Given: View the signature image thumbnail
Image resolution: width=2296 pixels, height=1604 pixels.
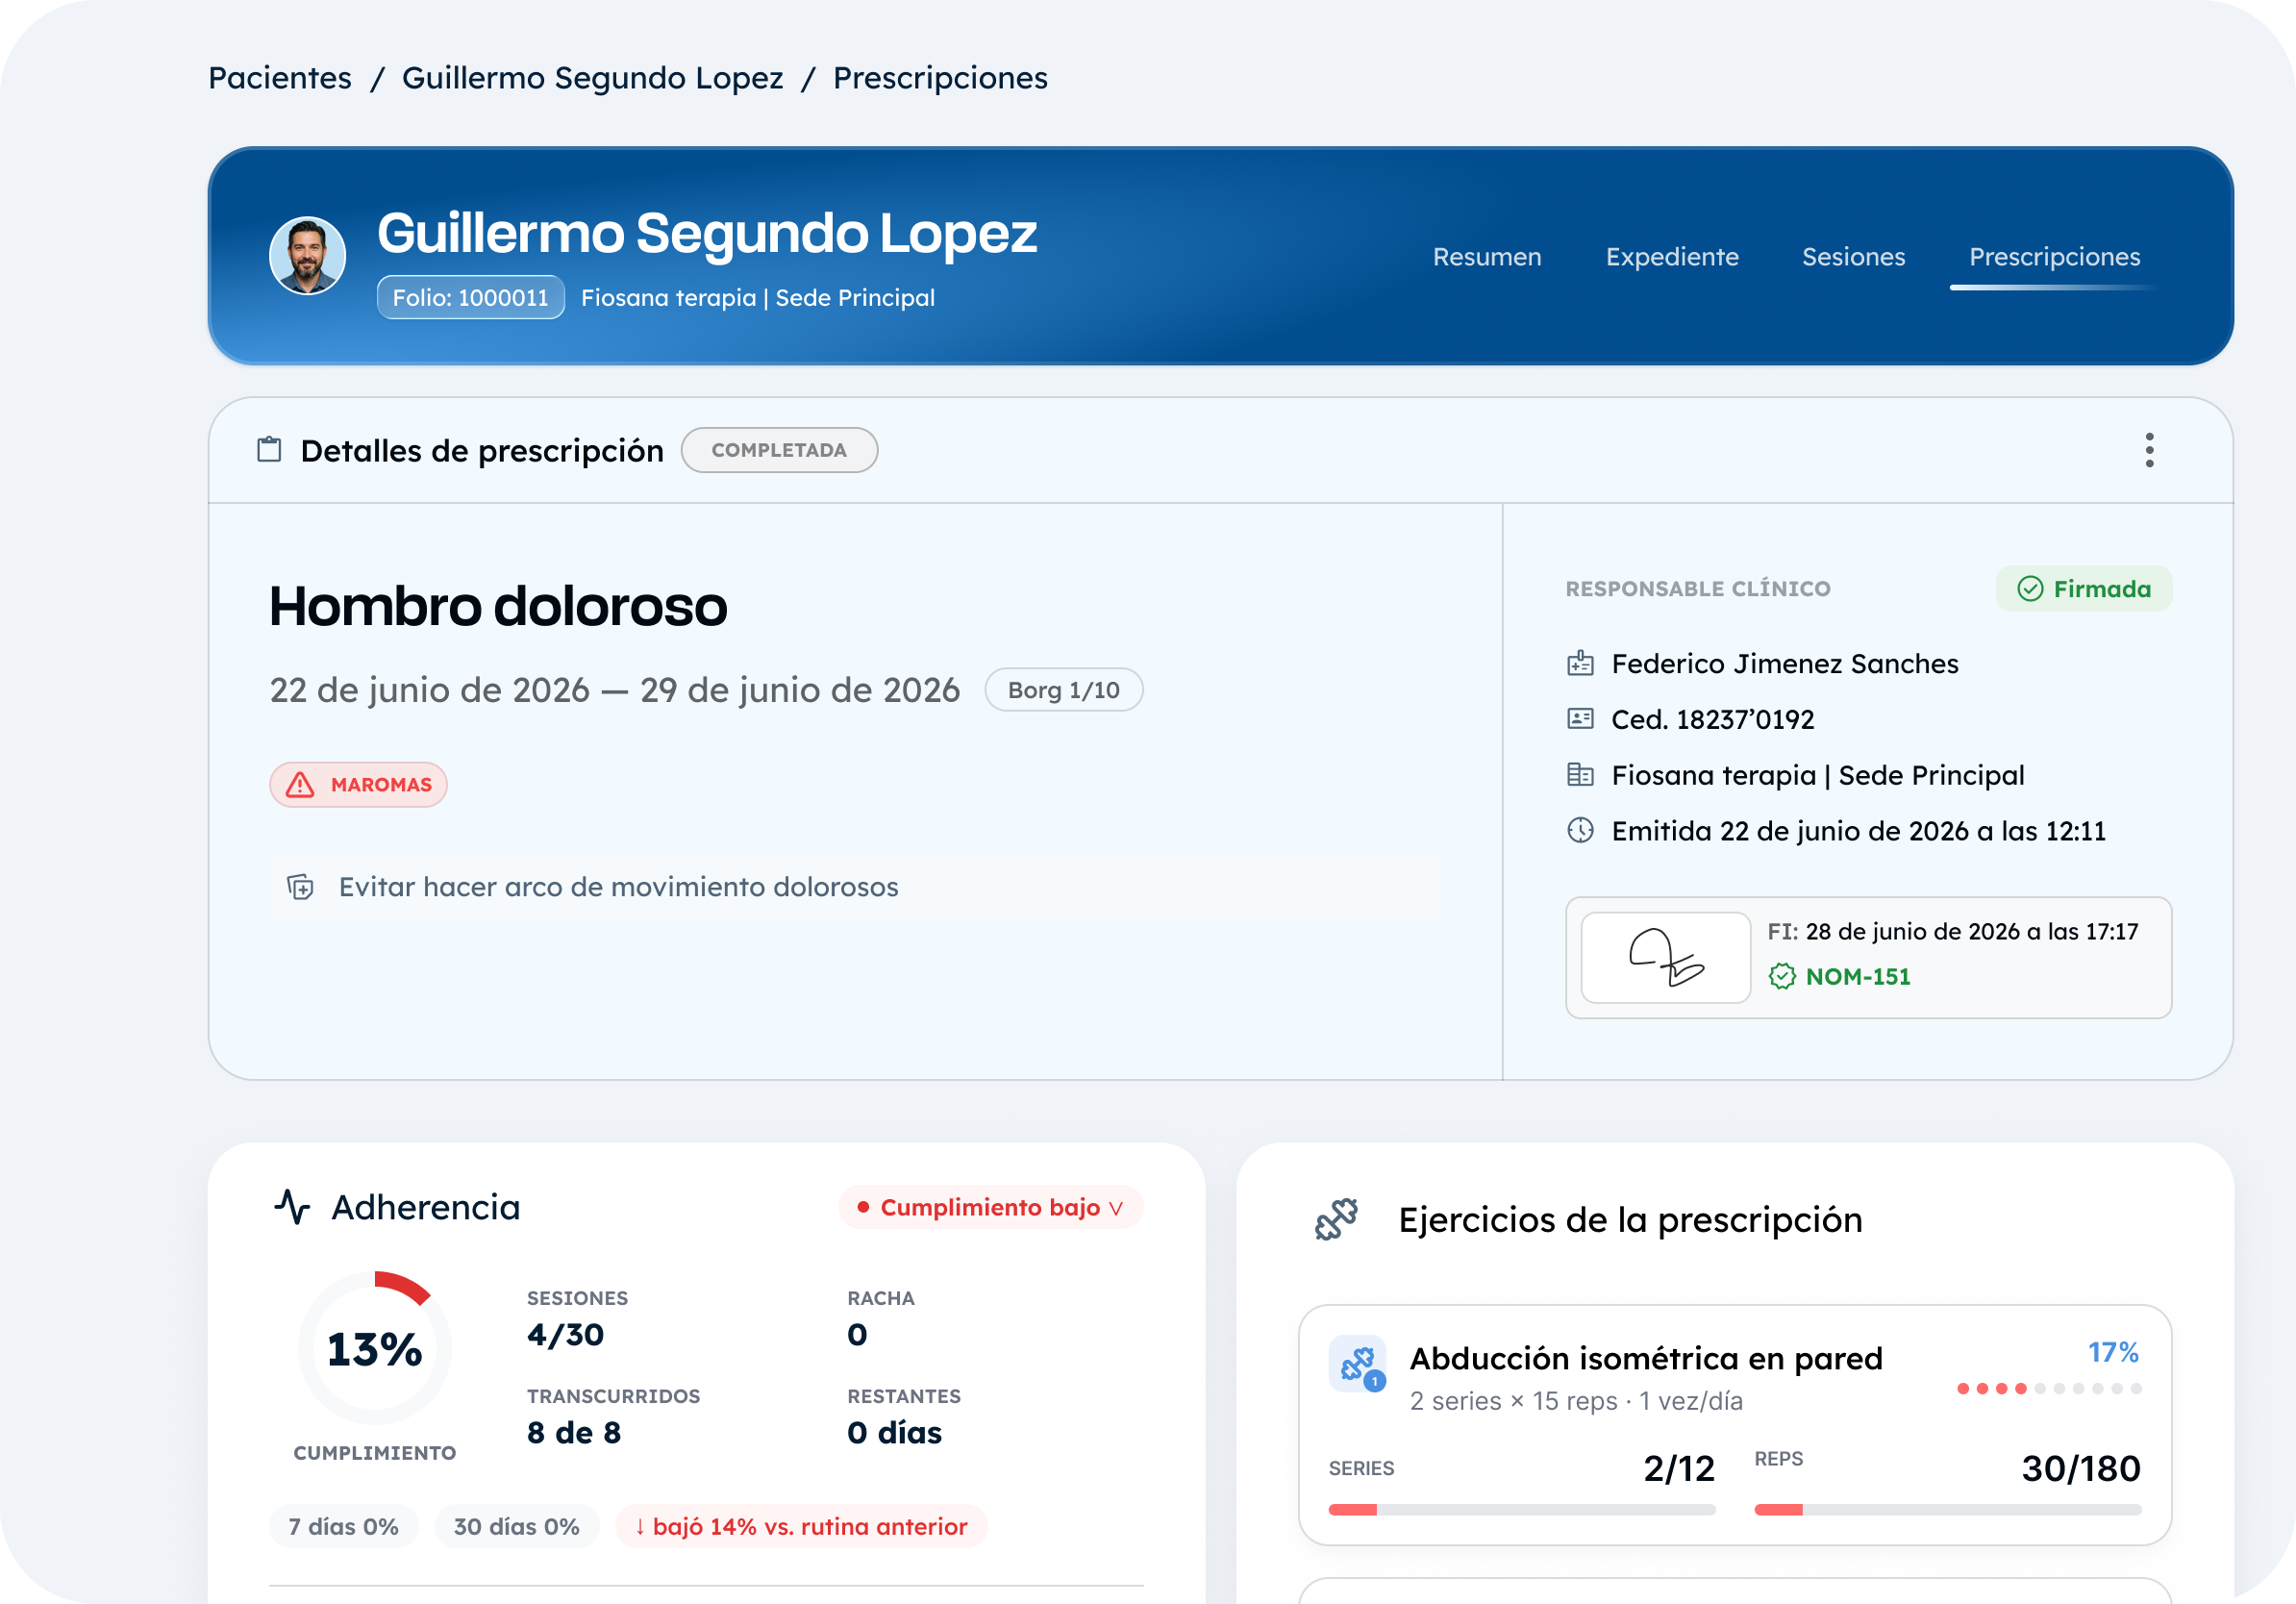Looking at the screenshot, I should pos(1665,958).
